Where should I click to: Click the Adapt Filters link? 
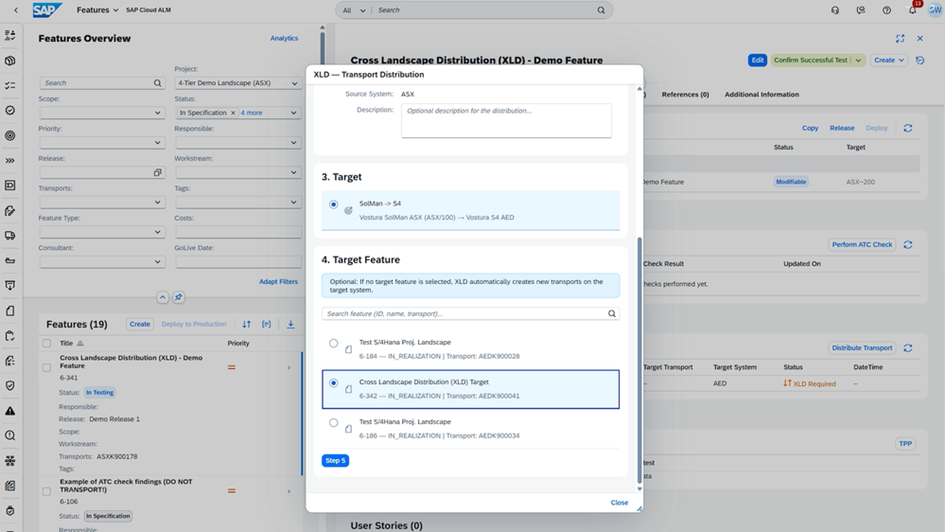click(x=278, y=281)
